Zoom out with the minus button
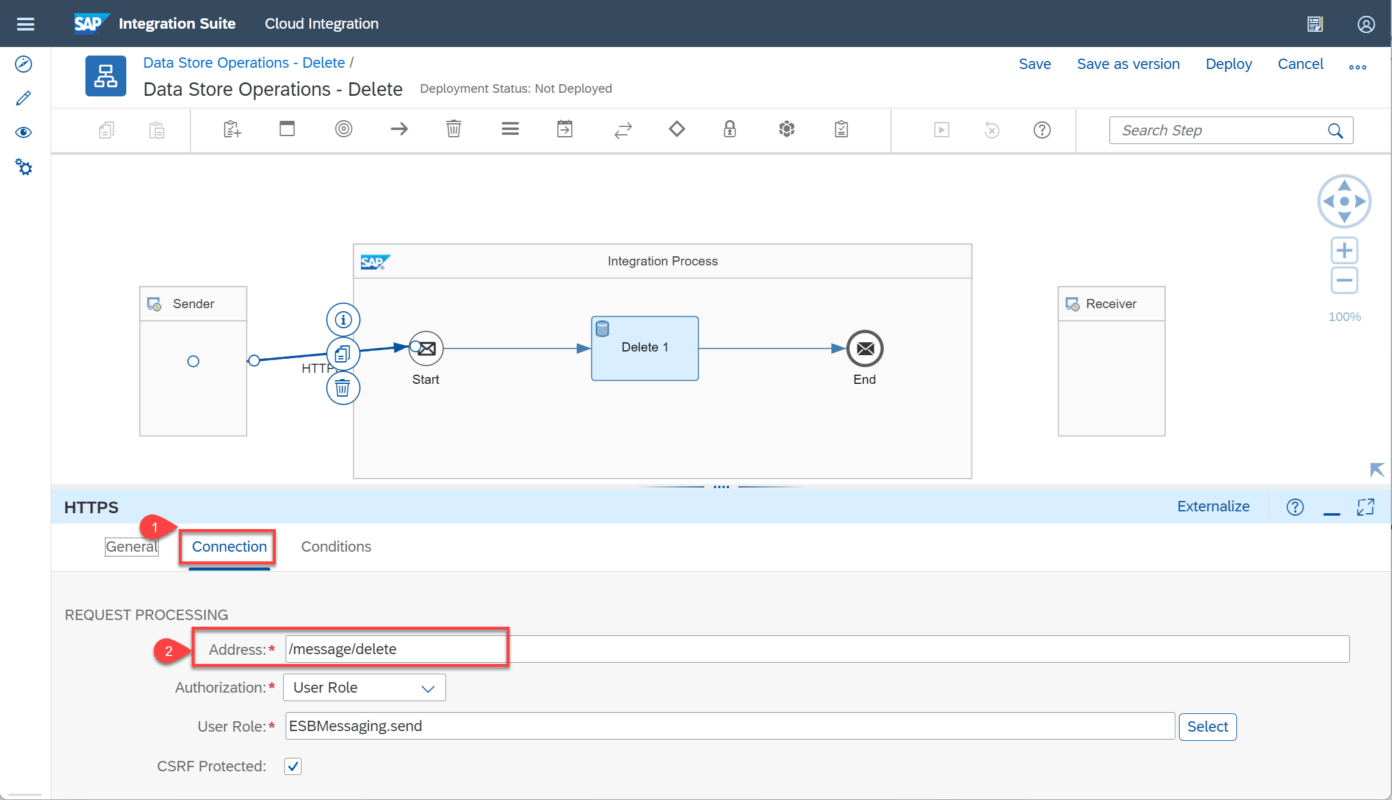The height and width of the screenshot is (800, 1392). [x=1345, y=281]
